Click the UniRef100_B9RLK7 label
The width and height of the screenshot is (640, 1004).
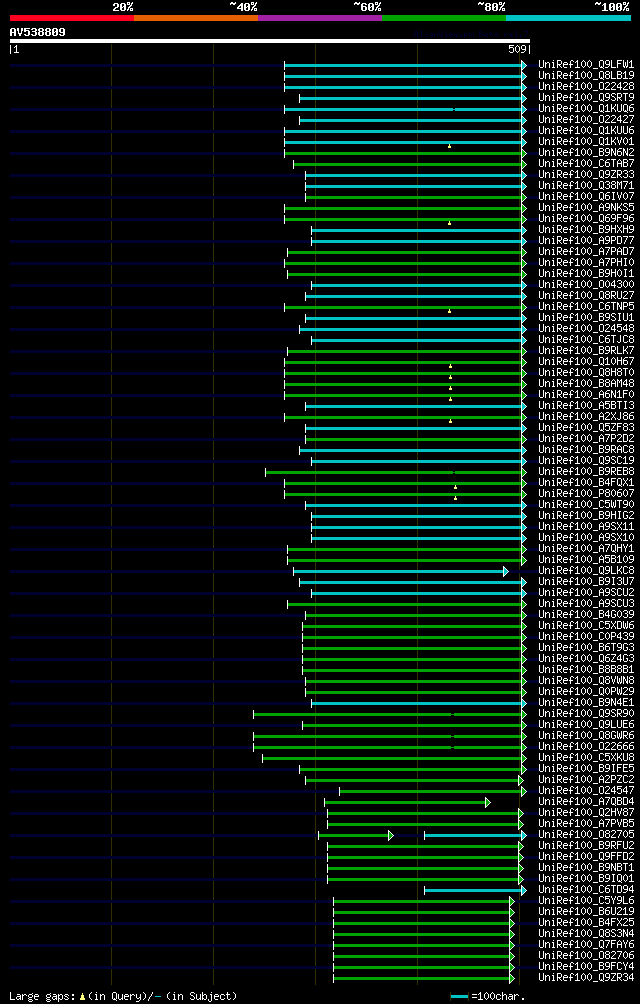(586, 350)
